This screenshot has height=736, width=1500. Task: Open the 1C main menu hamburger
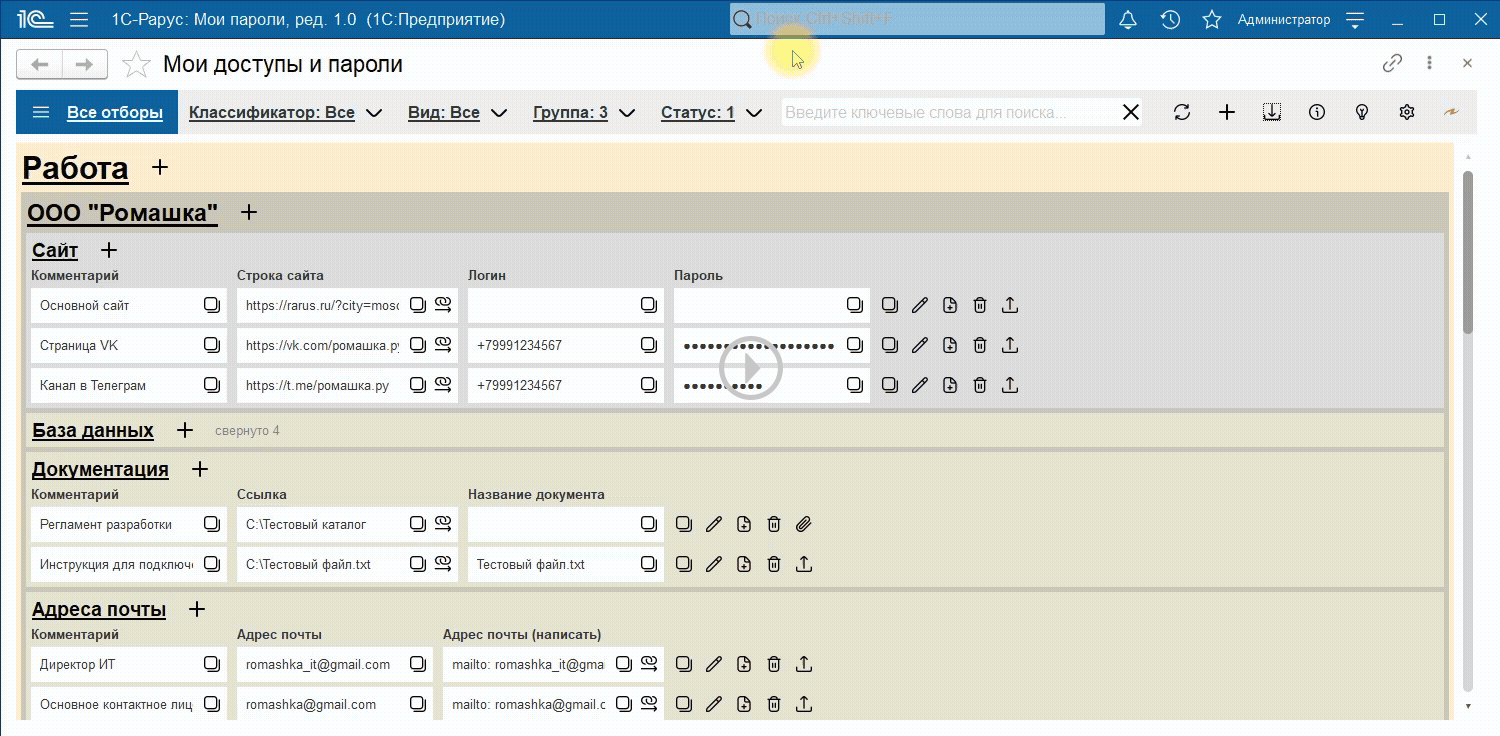[x=79, y=19]
